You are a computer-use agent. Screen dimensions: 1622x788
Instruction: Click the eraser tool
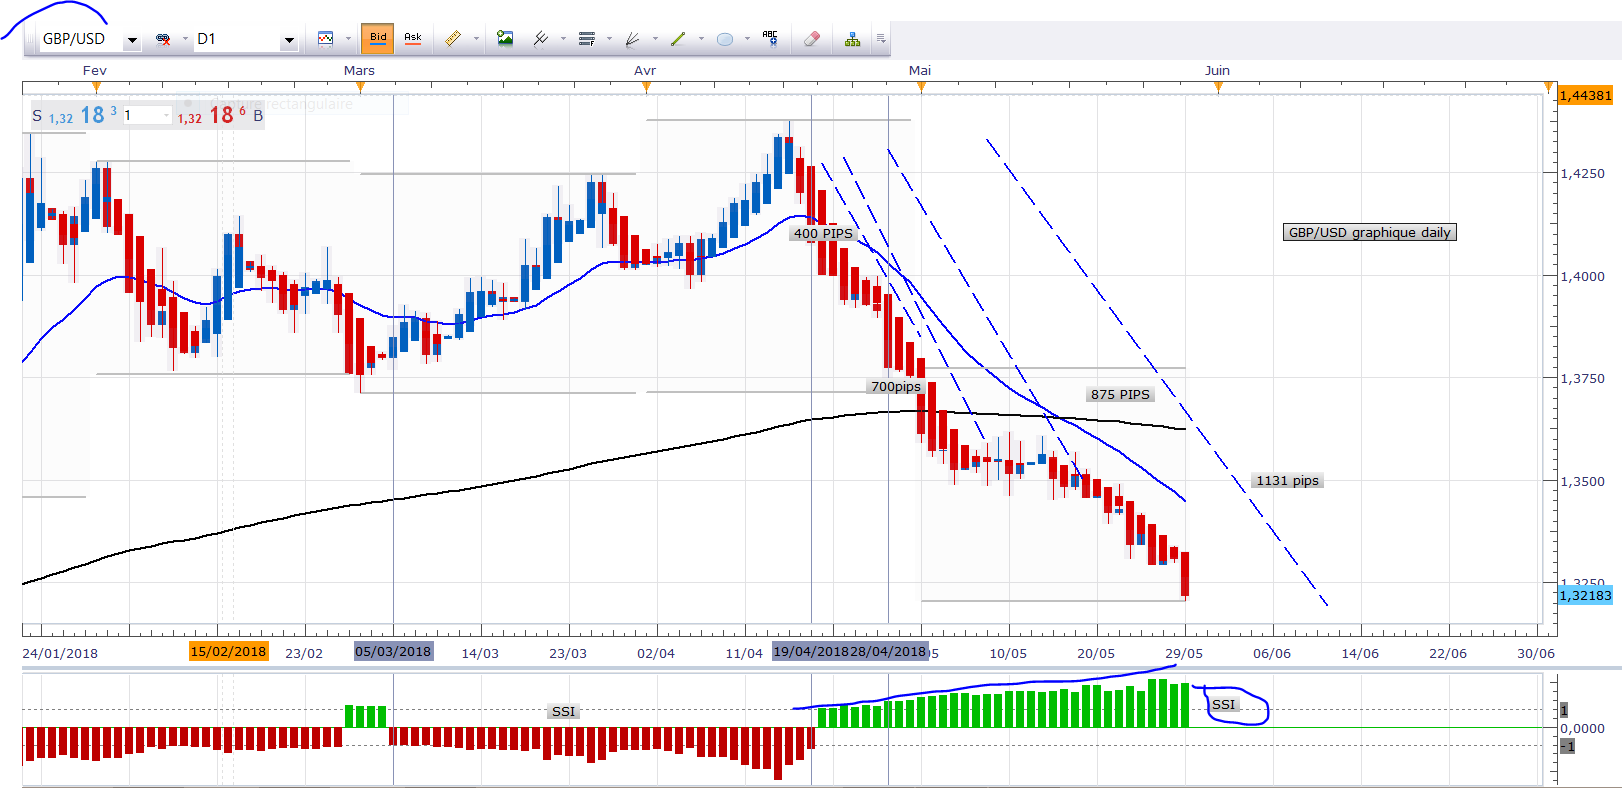coord(811,39)
